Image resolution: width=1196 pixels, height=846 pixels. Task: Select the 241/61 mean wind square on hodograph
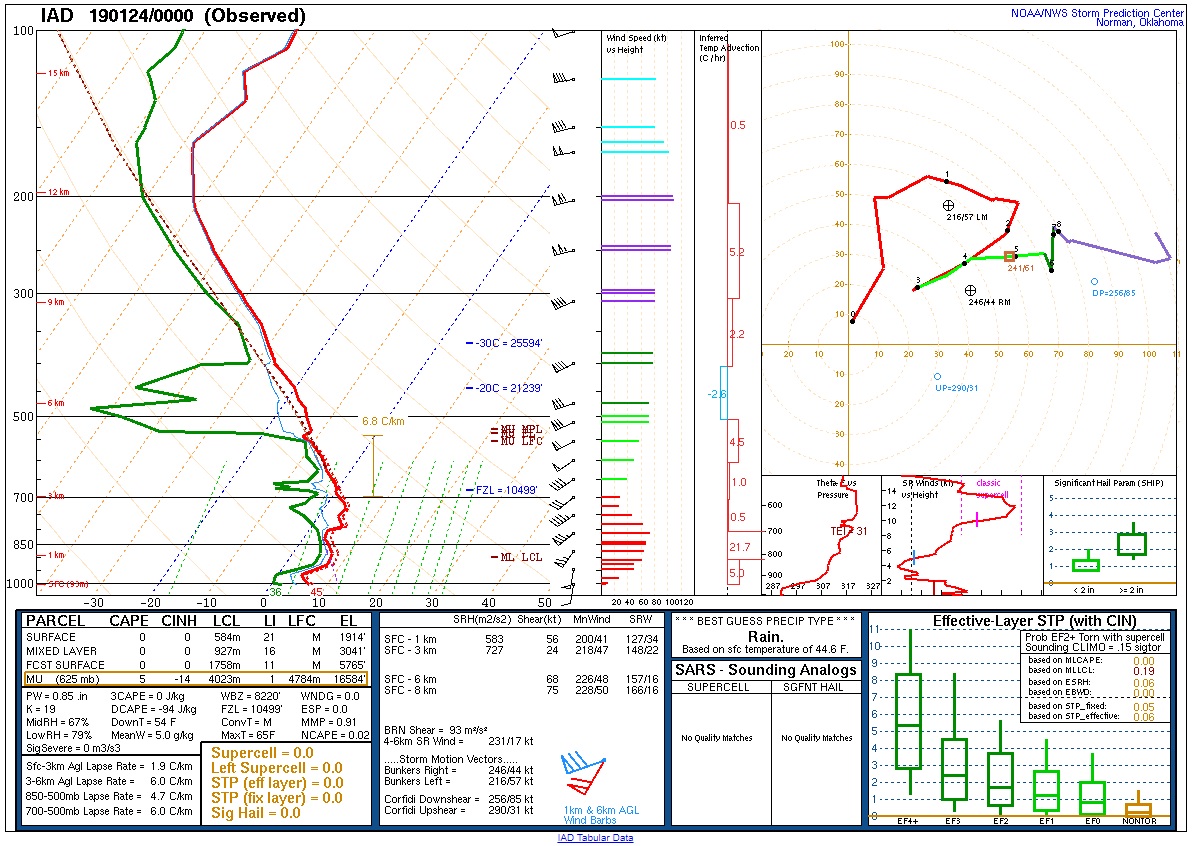tap(1009, 257)
